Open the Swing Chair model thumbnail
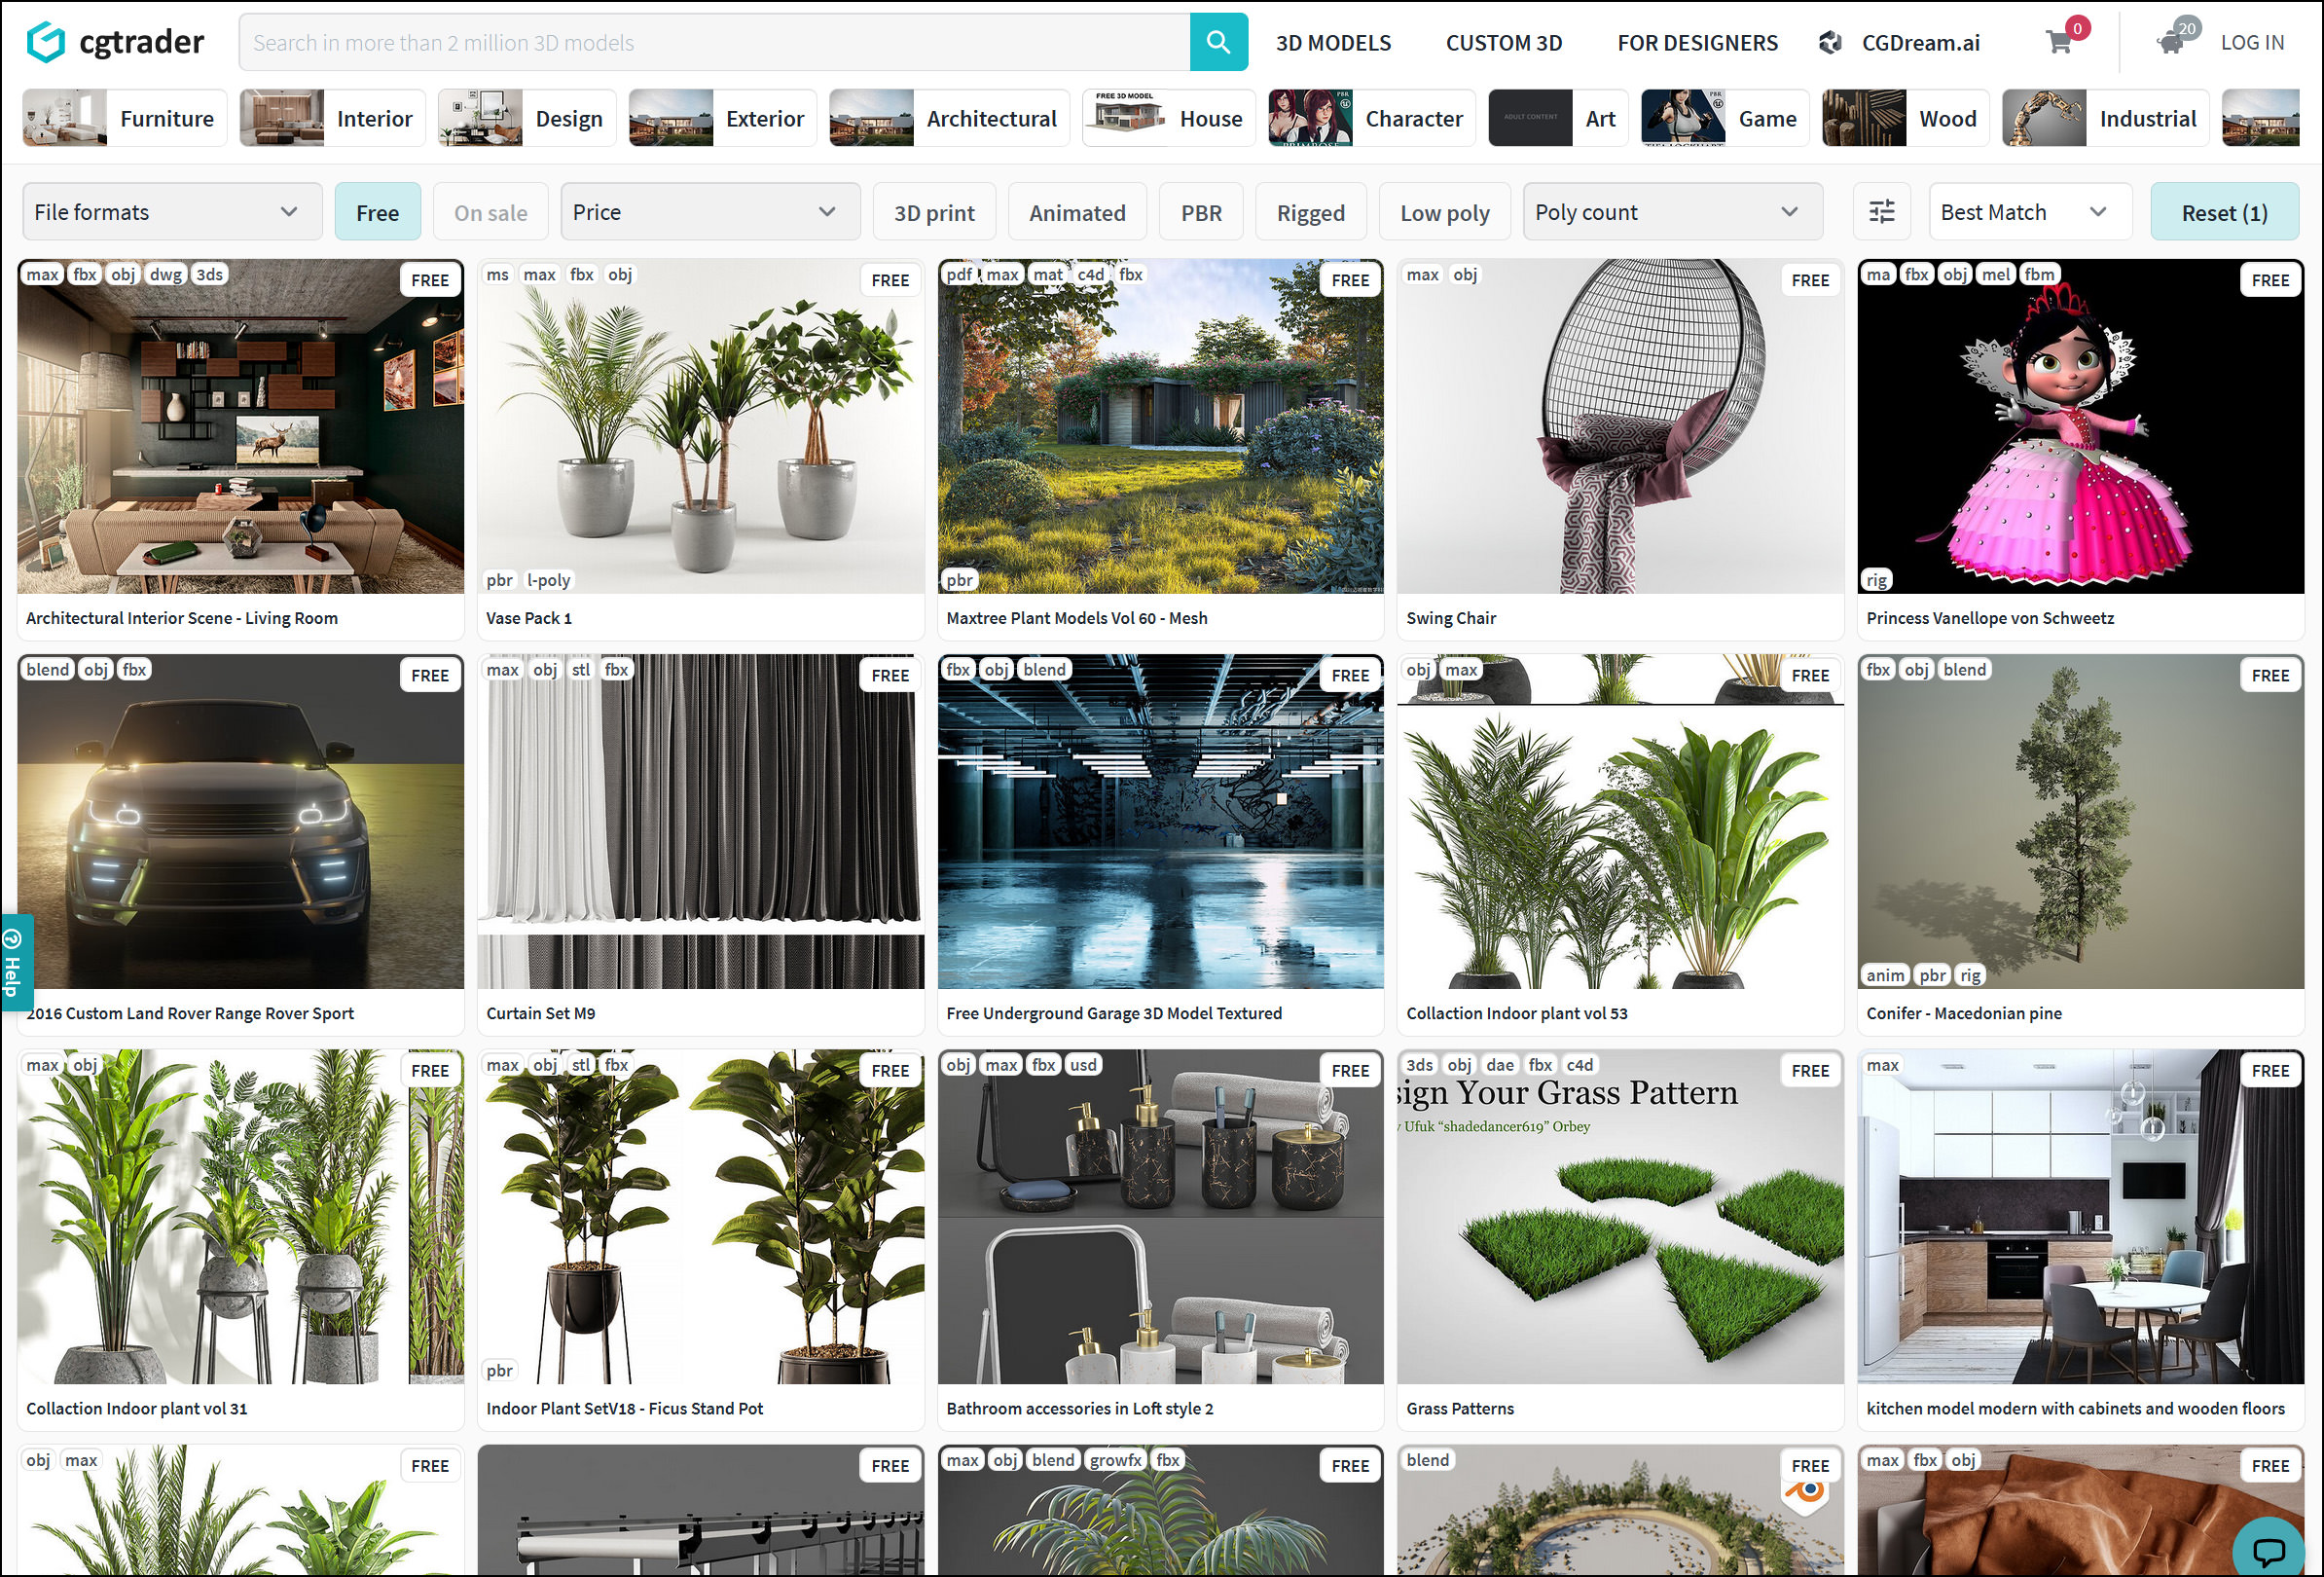The height and width of the screenshot is (1577, 2324). [x=1619, y=428]
